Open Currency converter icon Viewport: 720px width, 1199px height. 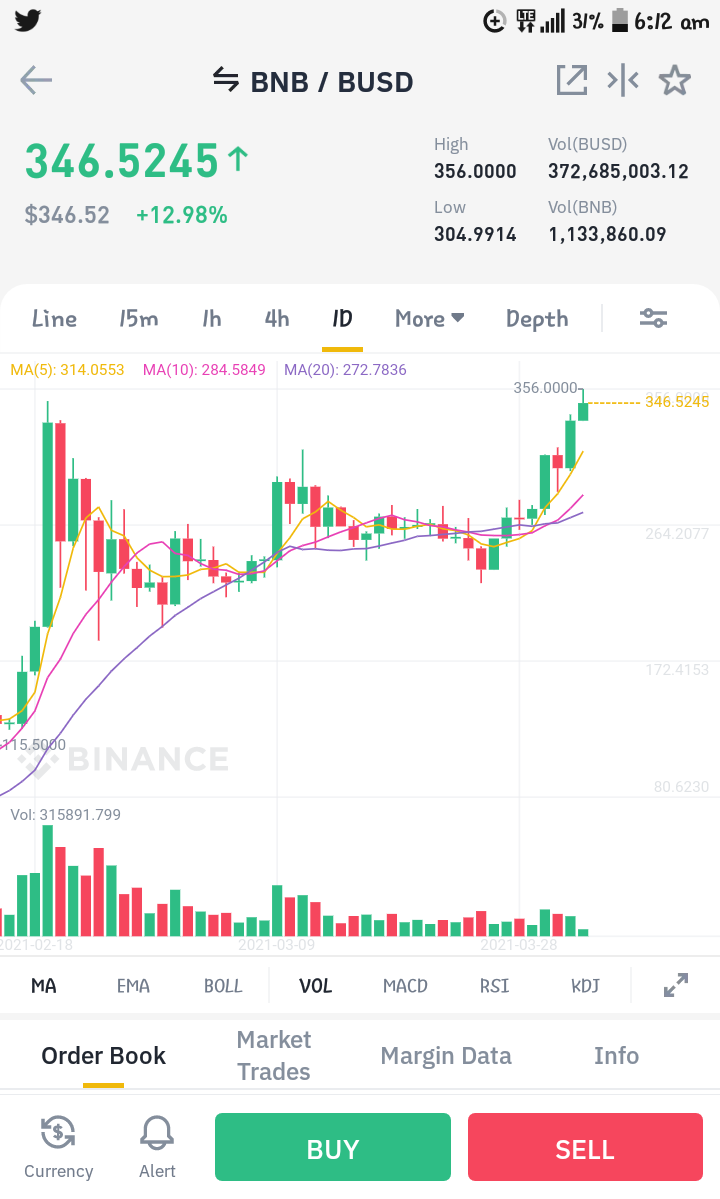click(x=58, y=1147)
